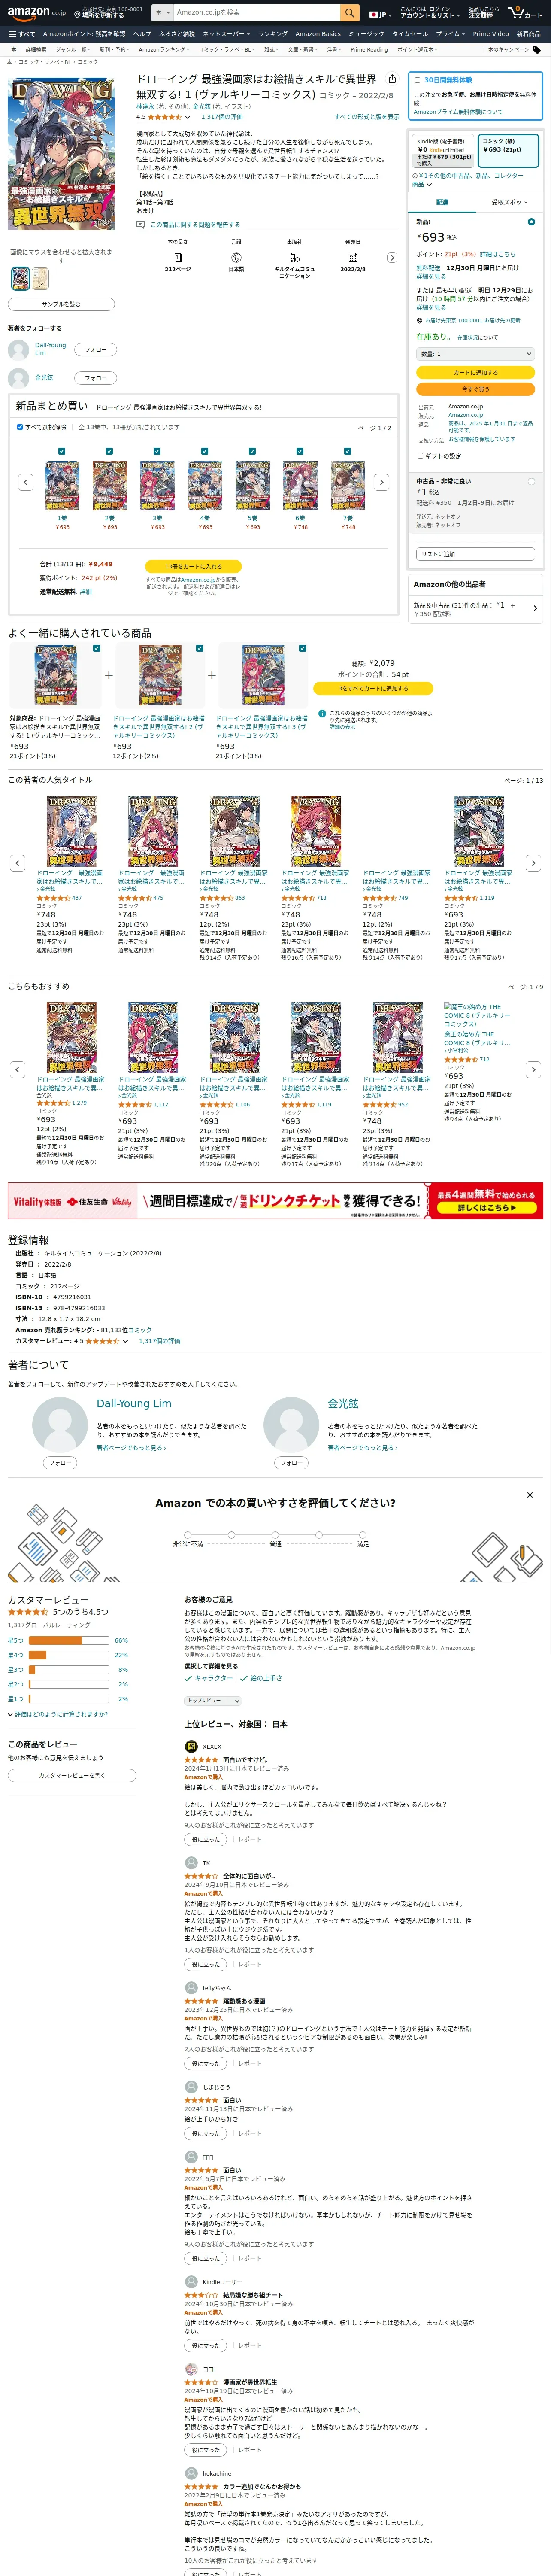
Task: Switch to the 受取スポット tab
Action: pyautogui.click(x=509, y=202)
